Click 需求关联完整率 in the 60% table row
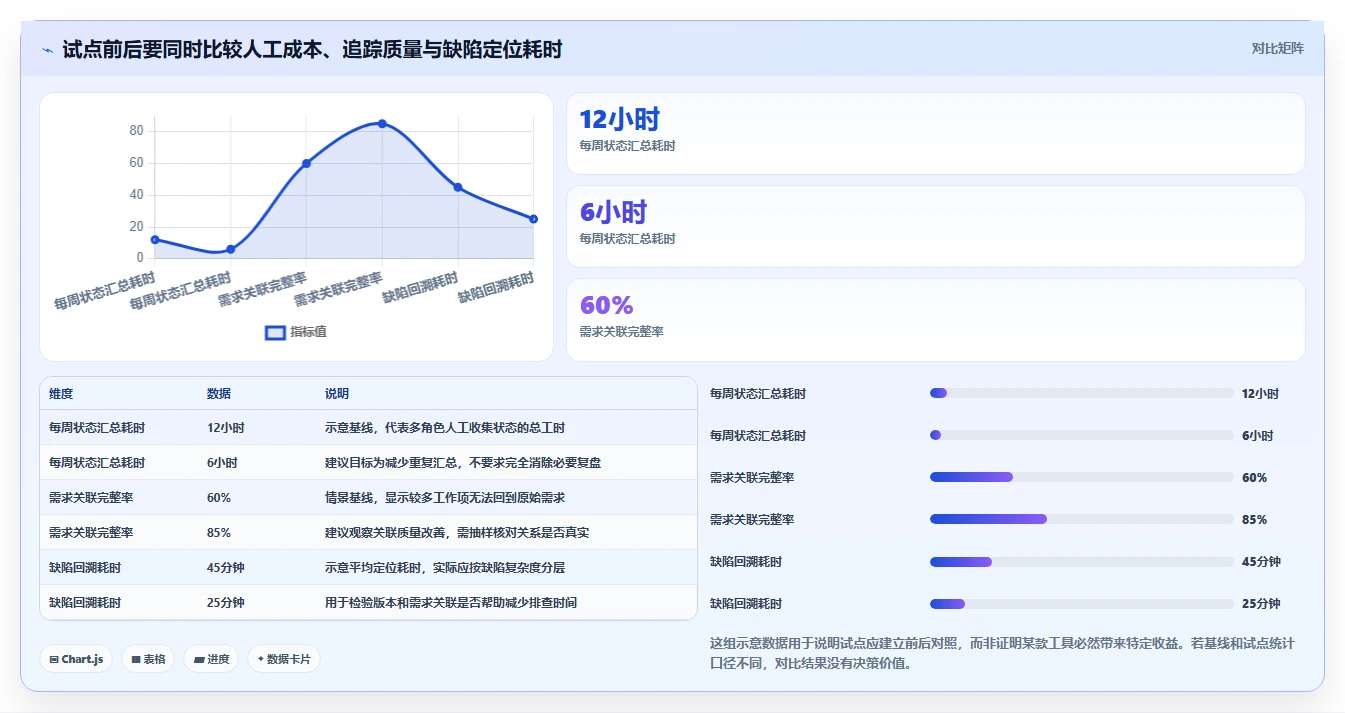This screenshot has width=1345, height=713. click(x=91, y=498)
